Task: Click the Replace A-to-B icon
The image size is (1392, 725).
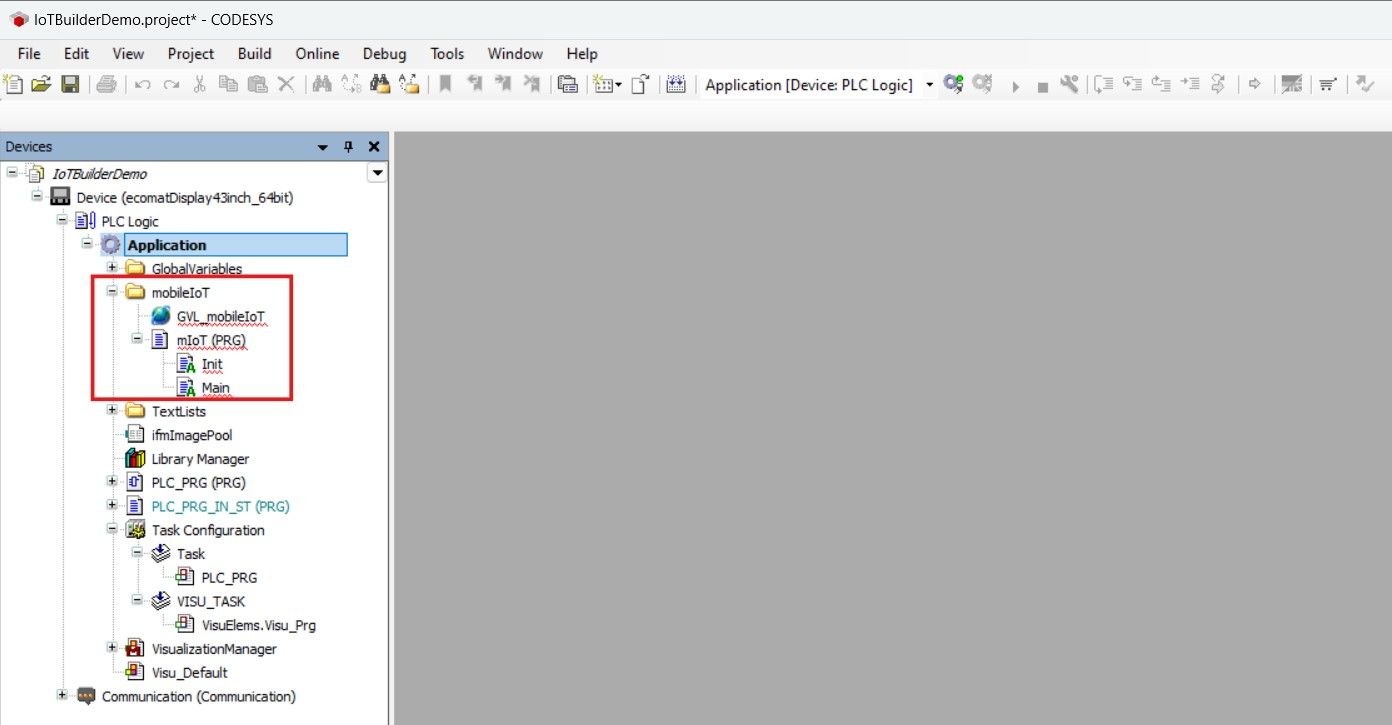Action: click(x=350, y=85)
